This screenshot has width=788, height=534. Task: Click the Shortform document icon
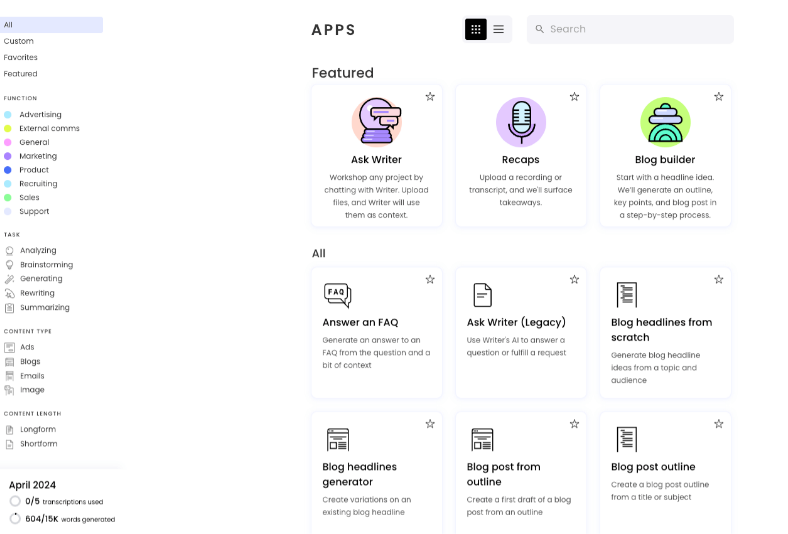click(x=9, y=444)
